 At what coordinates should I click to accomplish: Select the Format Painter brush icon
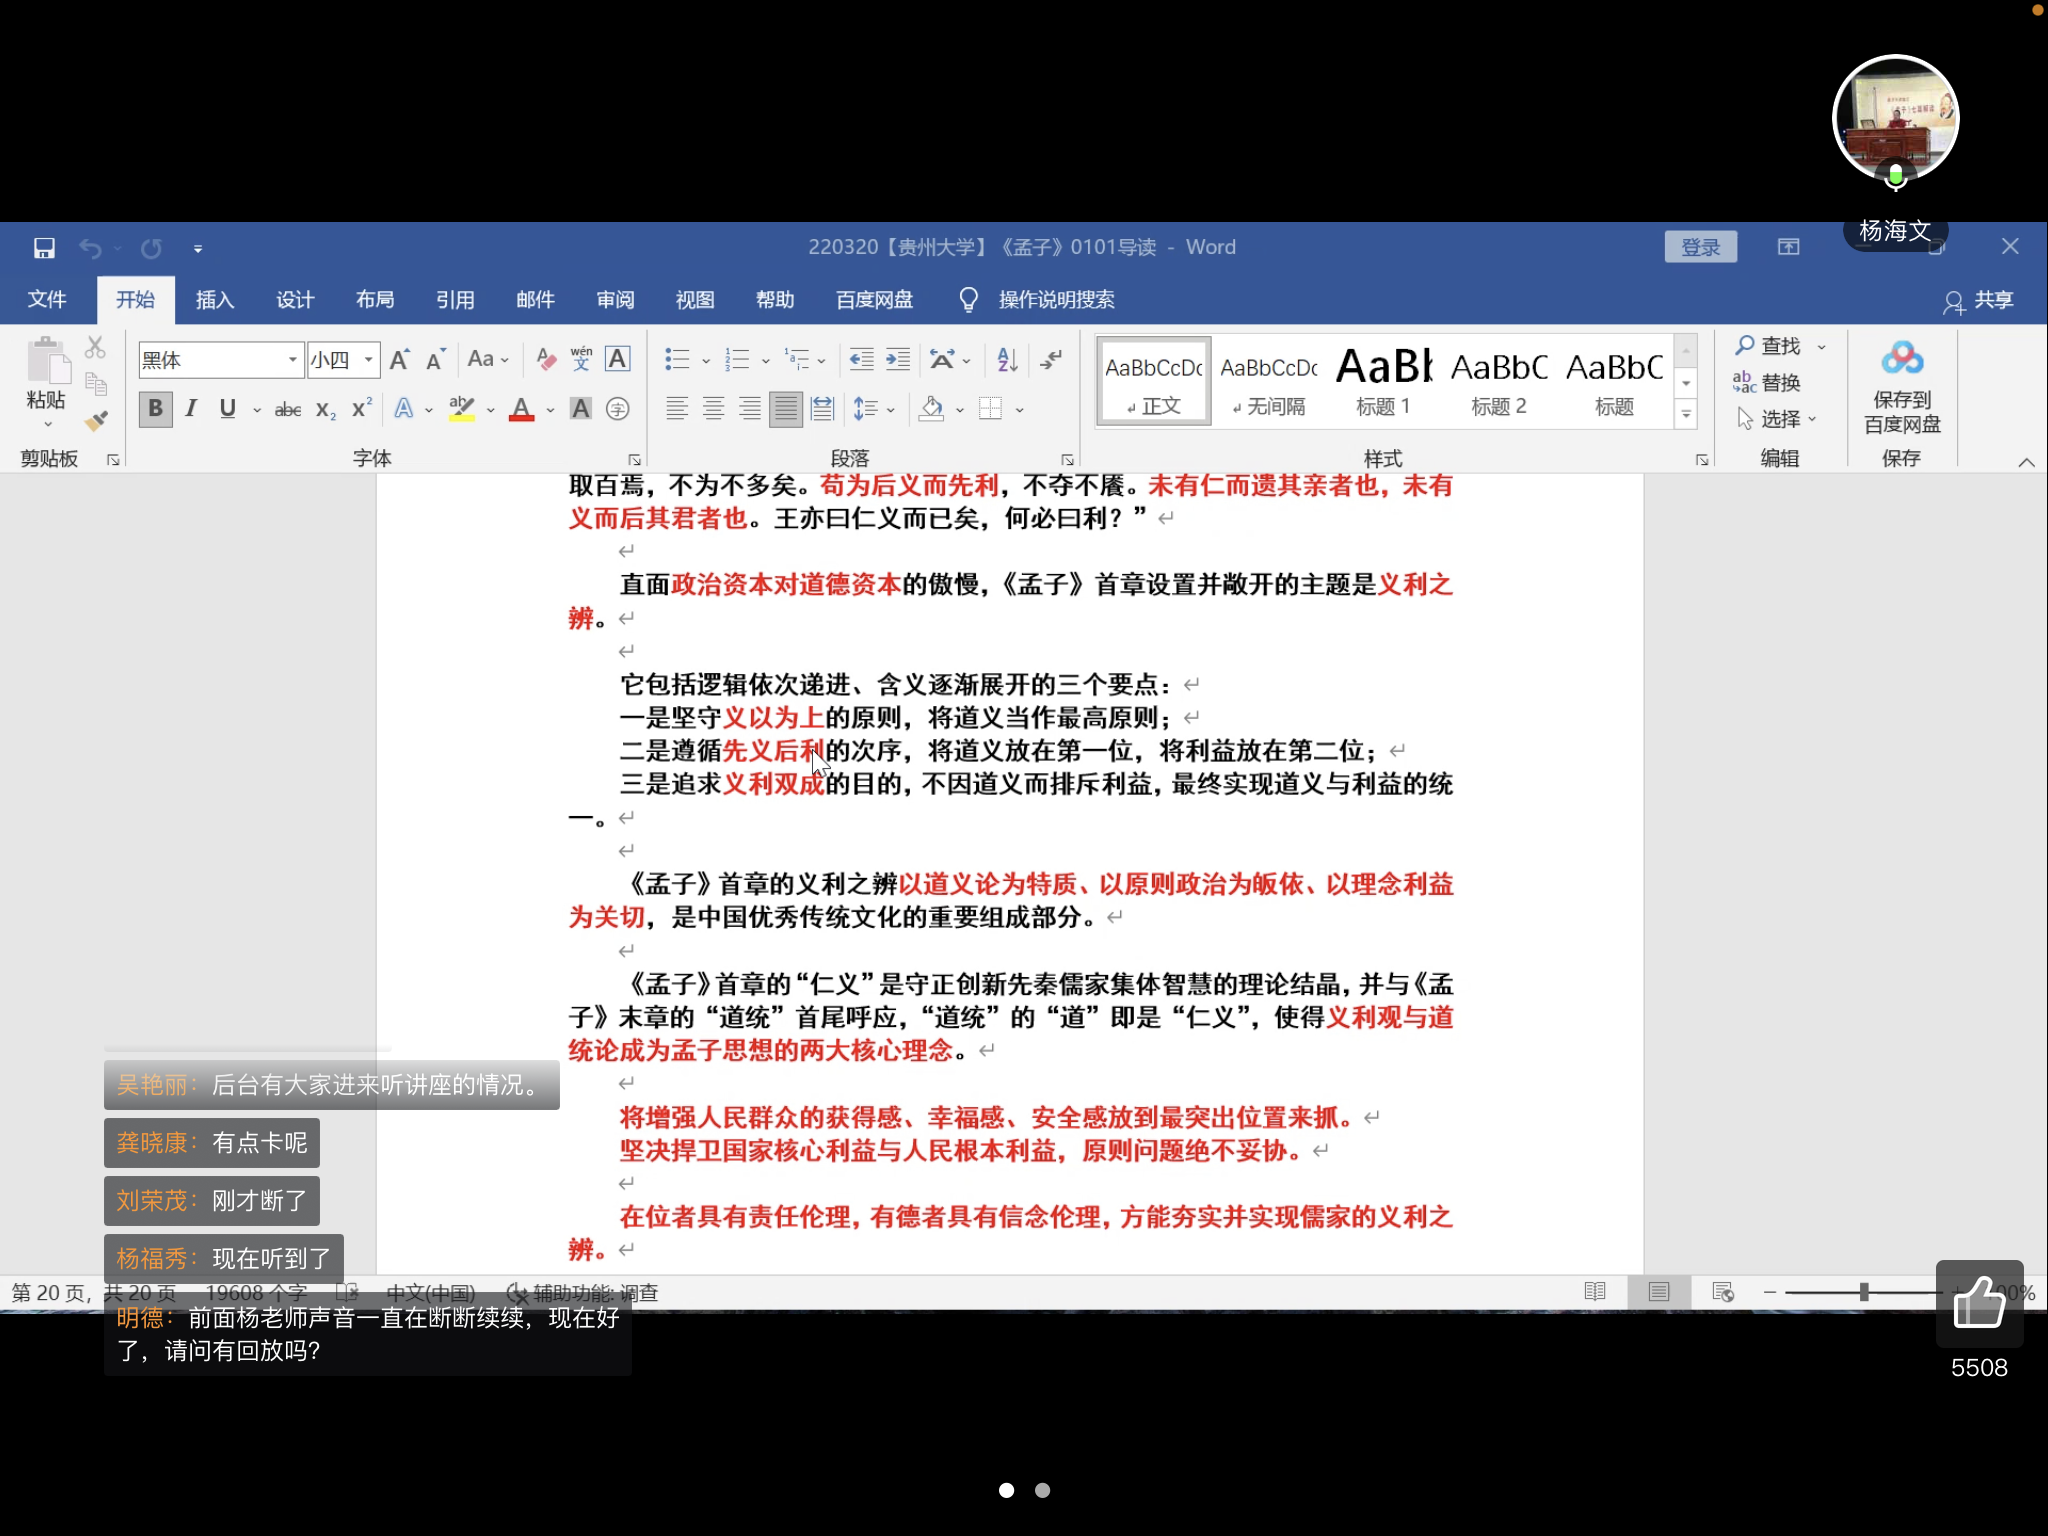(x=96, y=421)
